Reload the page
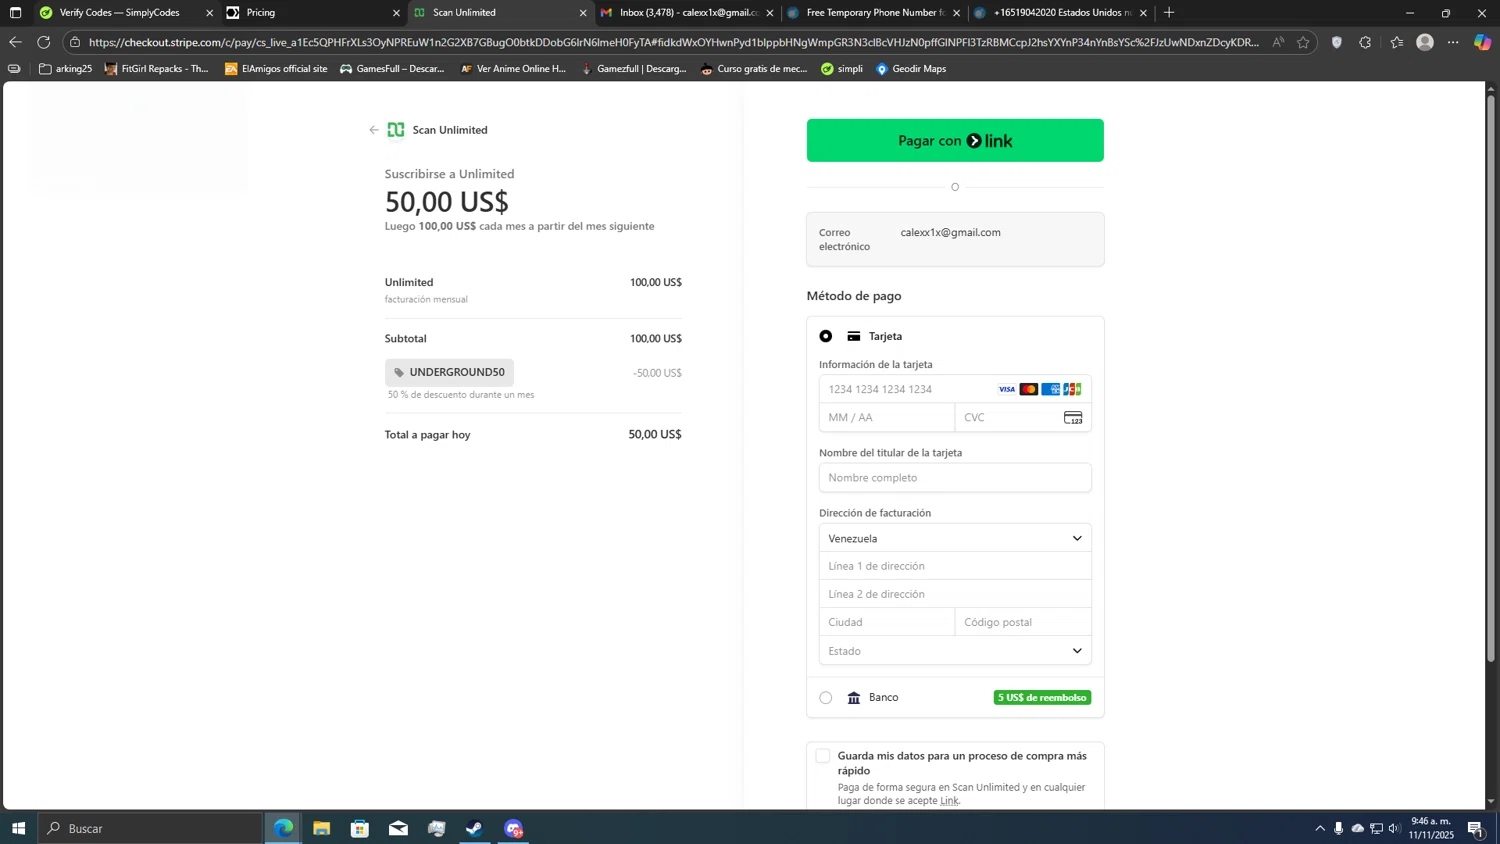Image resolution: width=1500 pixels, height=844 pixels. pyautogui.click(x=44, y=42)
